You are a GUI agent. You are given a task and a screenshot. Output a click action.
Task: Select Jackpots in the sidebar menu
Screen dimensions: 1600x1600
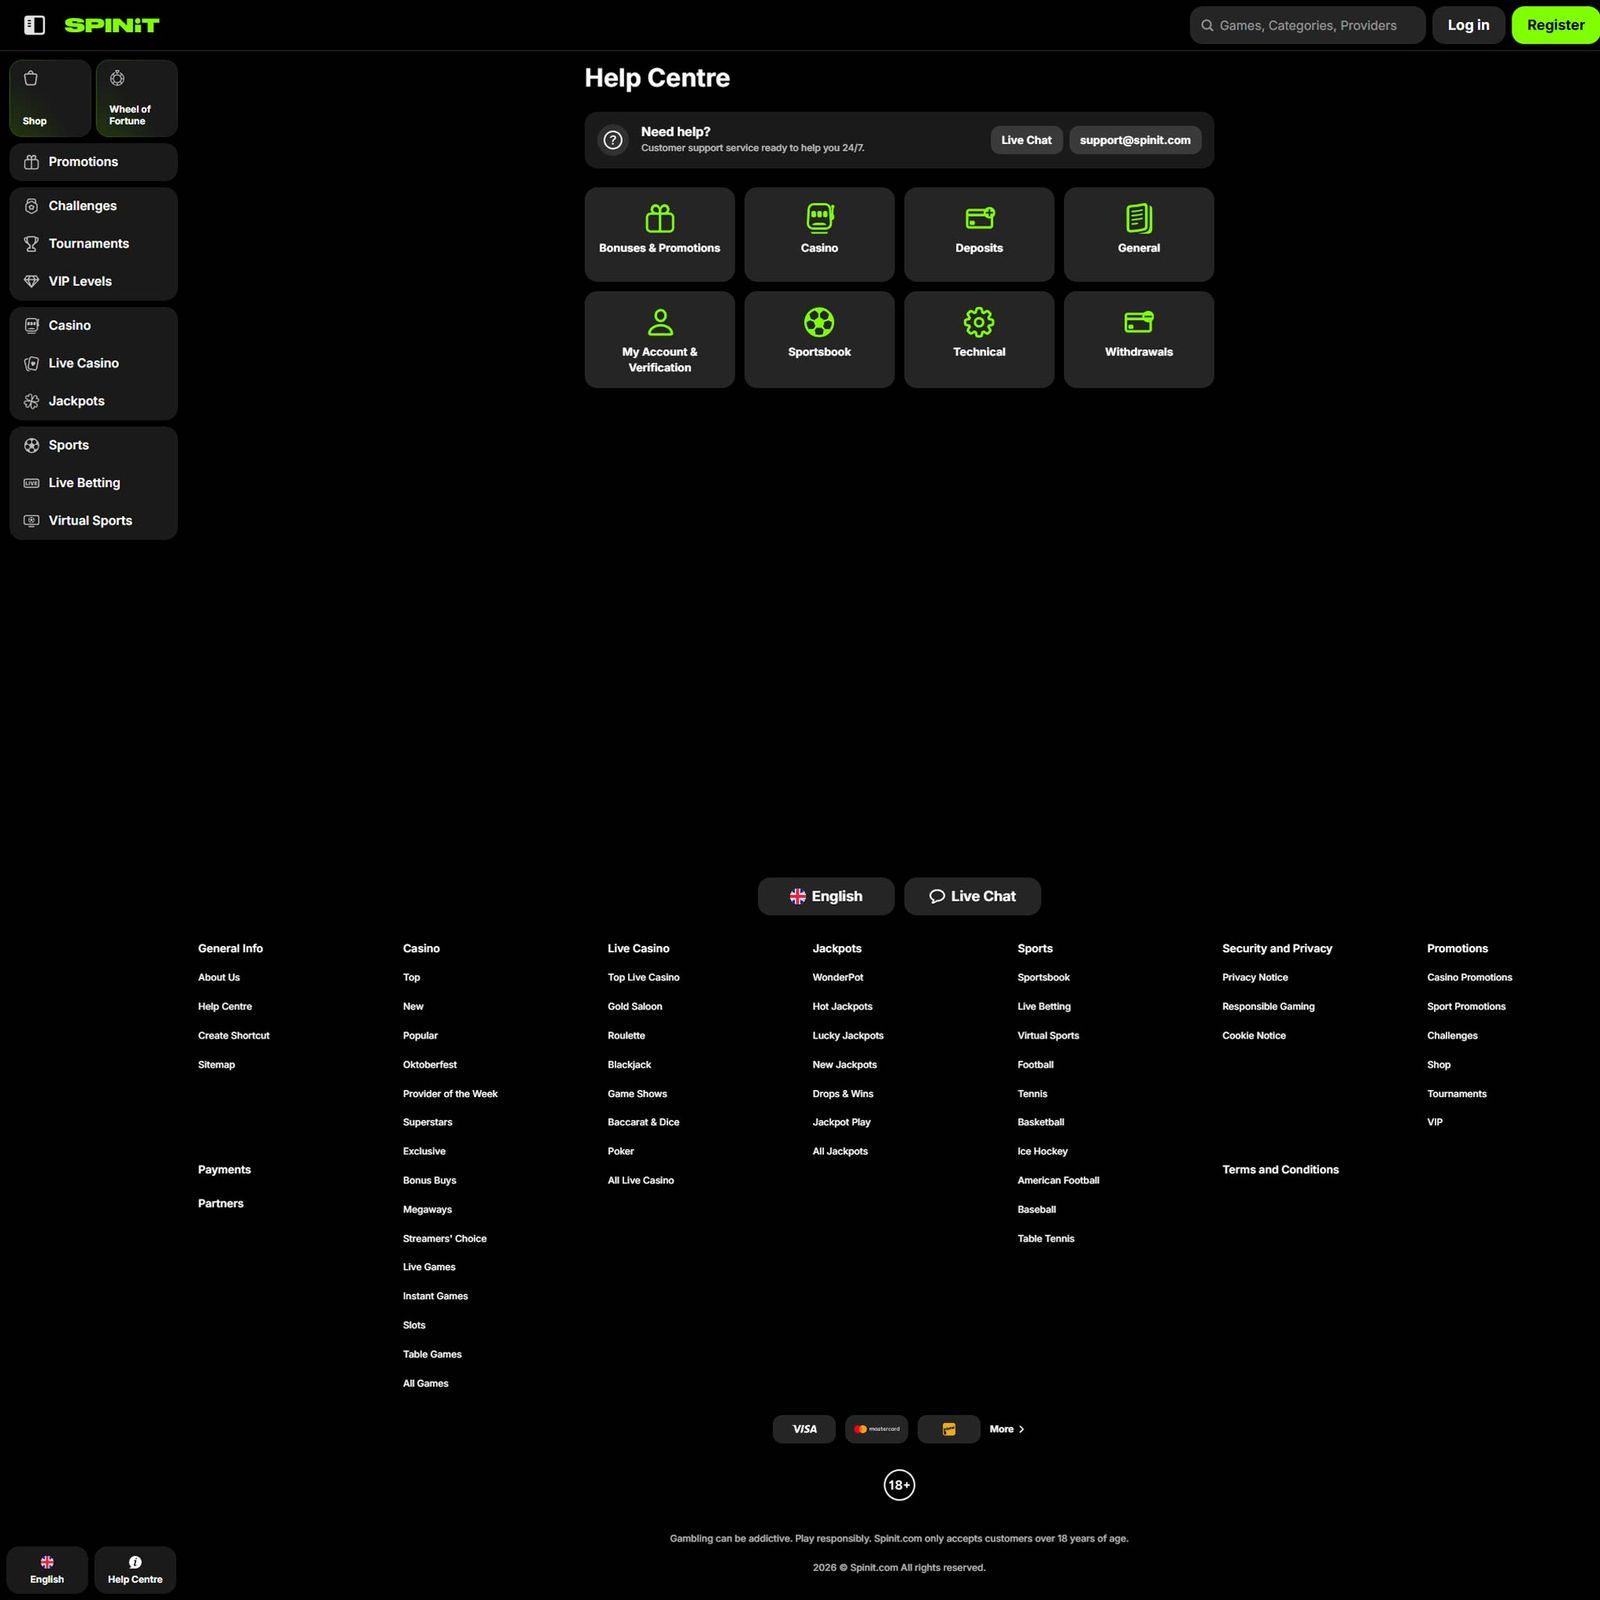pos(93,402)
